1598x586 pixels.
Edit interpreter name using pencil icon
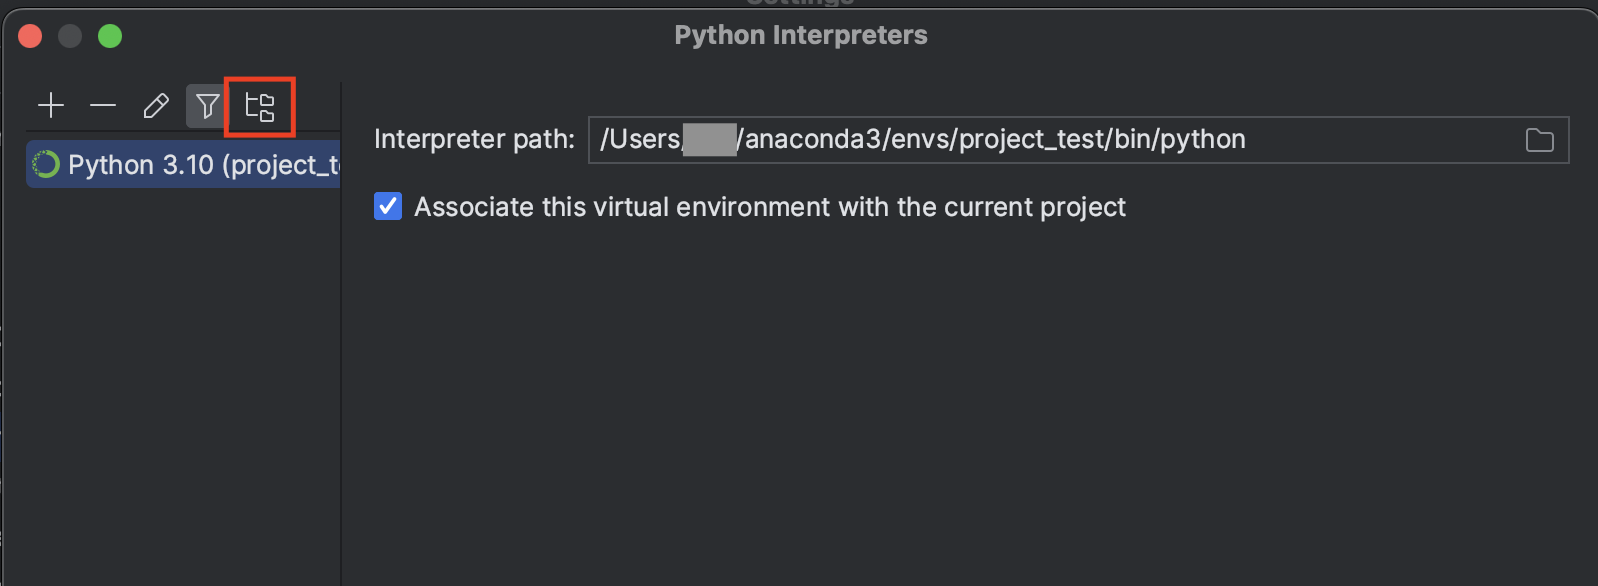[156, 106]
